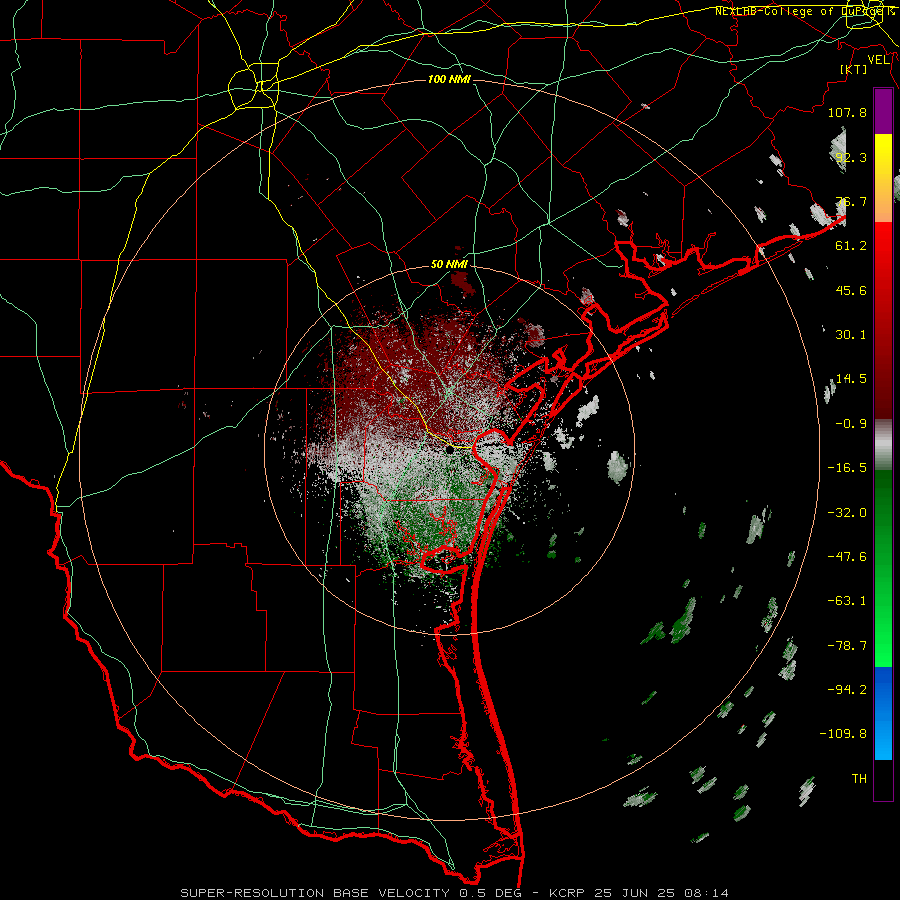Click the 14.5 velocity scale value
The width and height of the screenshot is (900, 900).
coord(851,379)
